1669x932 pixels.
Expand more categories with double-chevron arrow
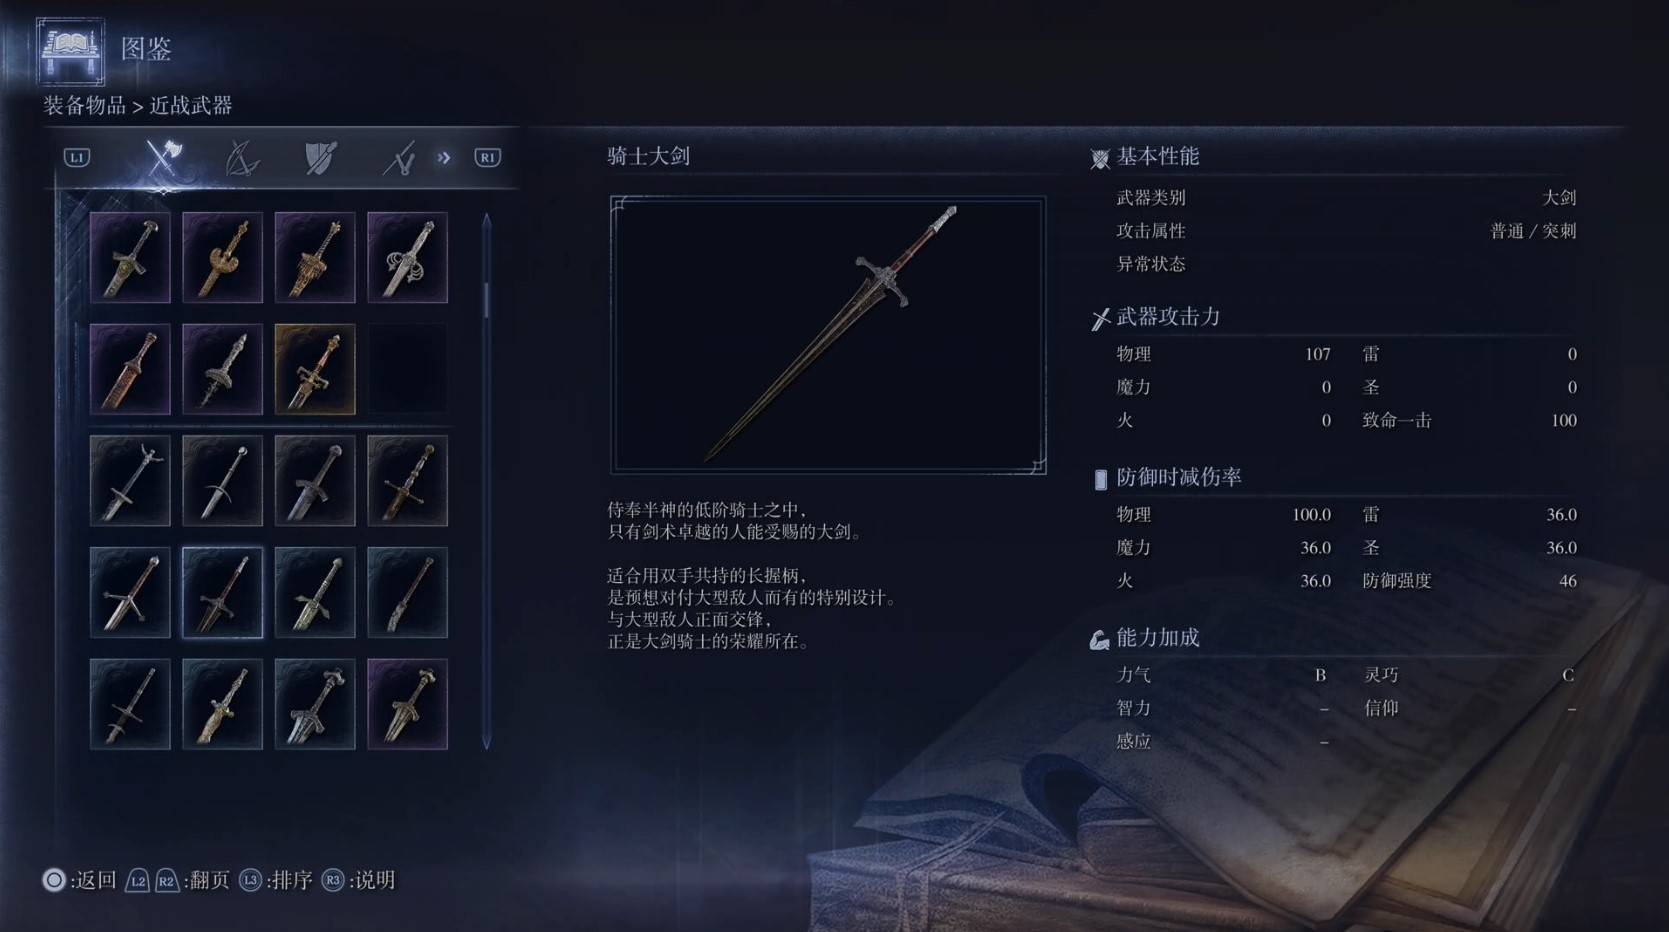point(444,158)
